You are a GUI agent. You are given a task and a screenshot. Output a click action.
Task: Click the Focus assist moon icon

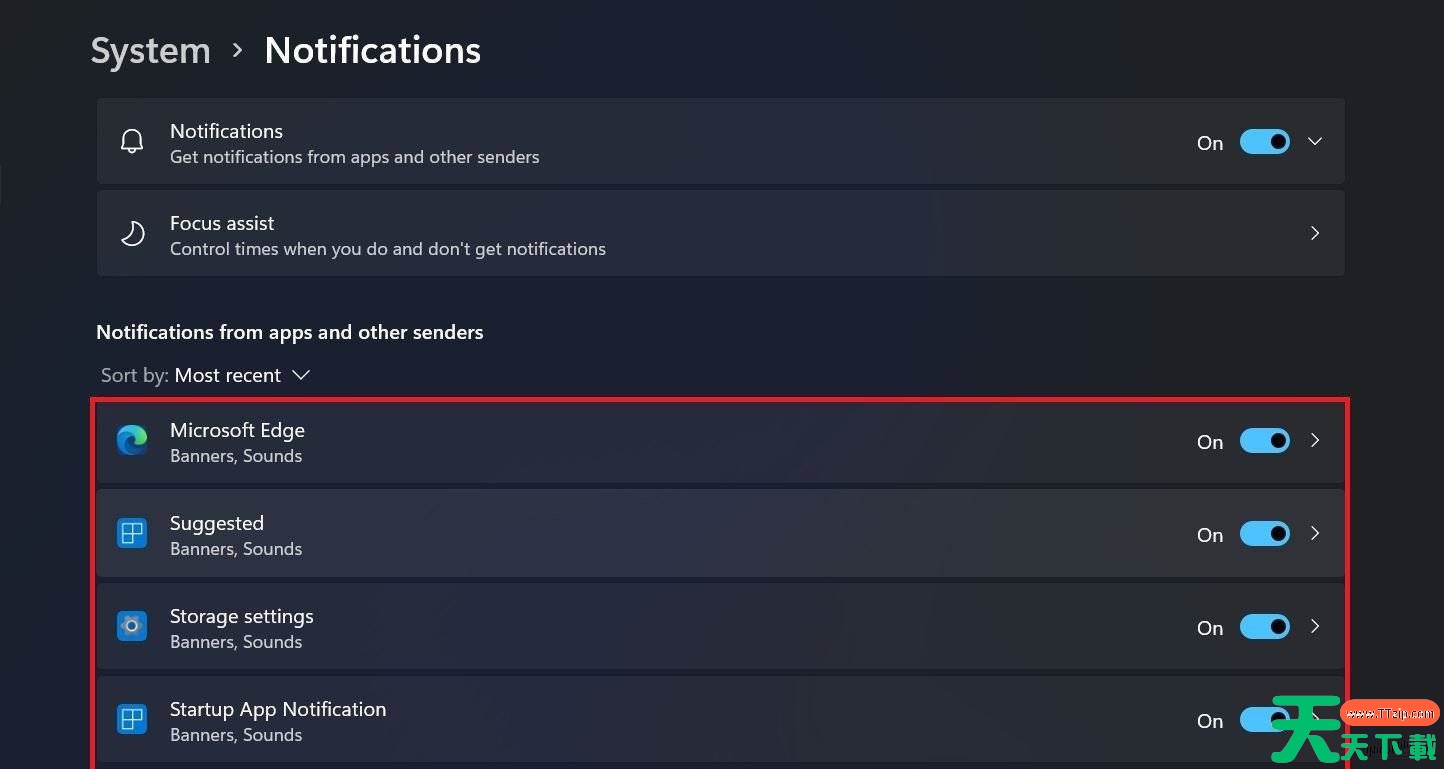[x=132, y=234]
